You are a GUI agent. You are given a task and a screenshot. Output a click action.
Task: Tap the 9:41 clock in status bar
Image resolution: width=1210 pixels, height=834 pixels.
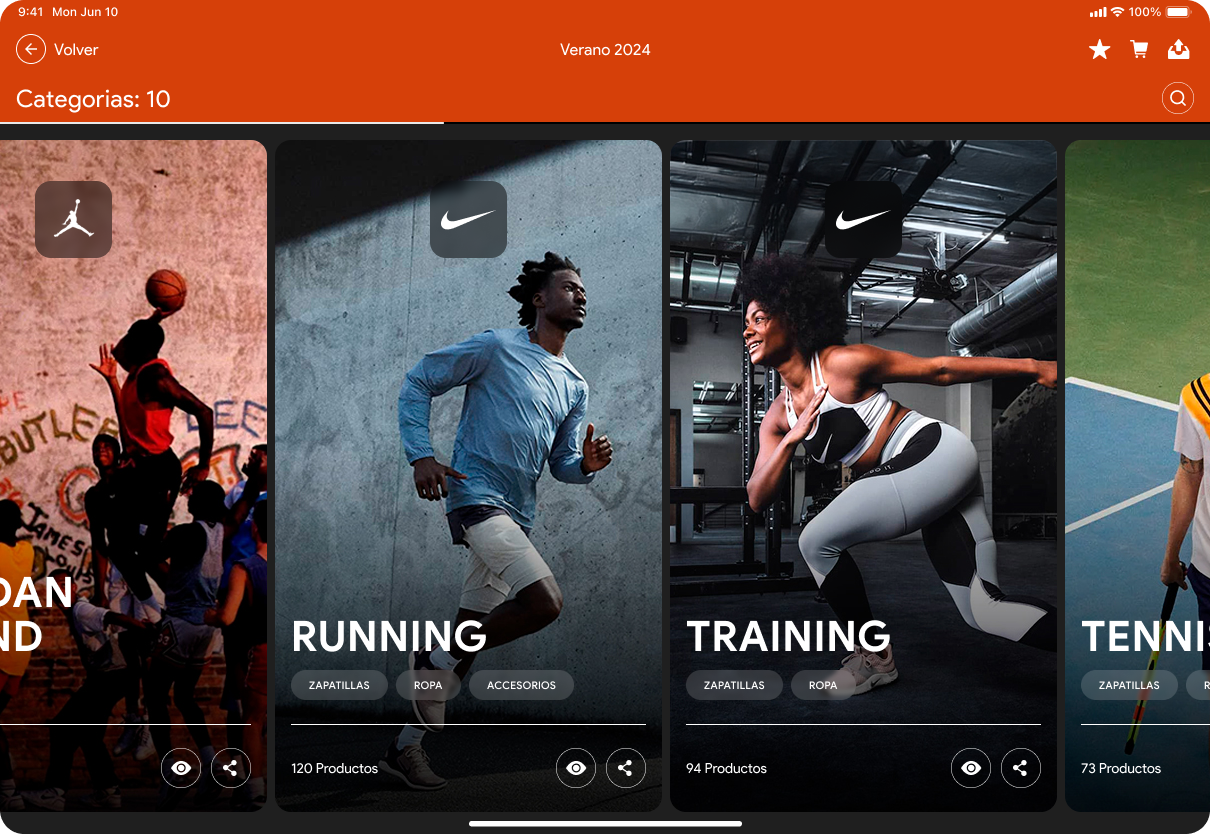pyautogui.click(x=31, y=12)
